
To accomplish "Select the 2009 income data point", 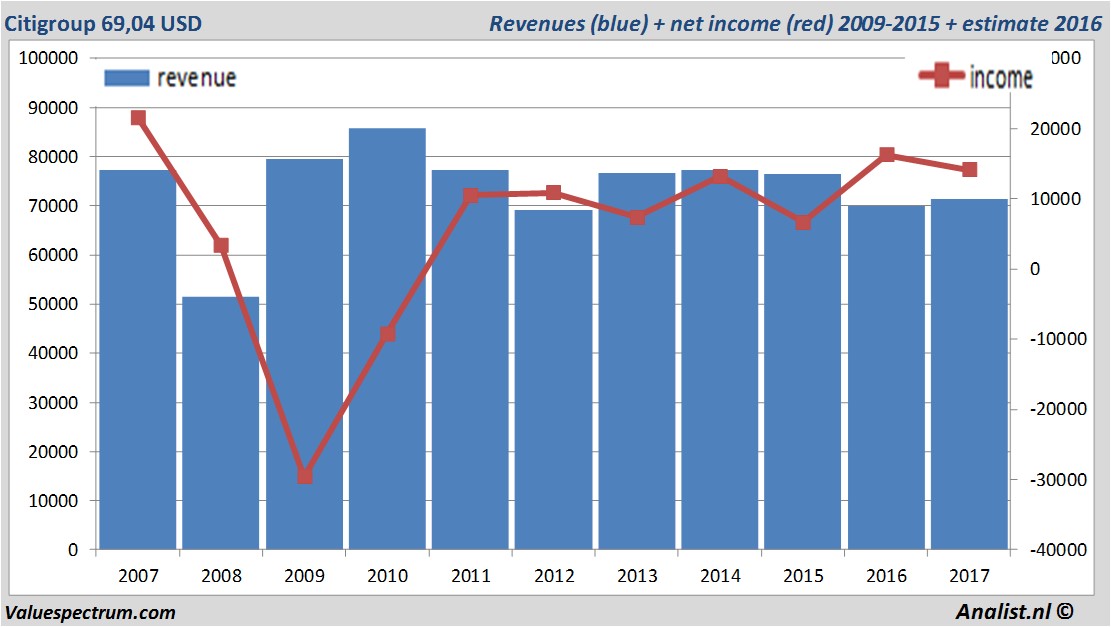I will point(305,475).
